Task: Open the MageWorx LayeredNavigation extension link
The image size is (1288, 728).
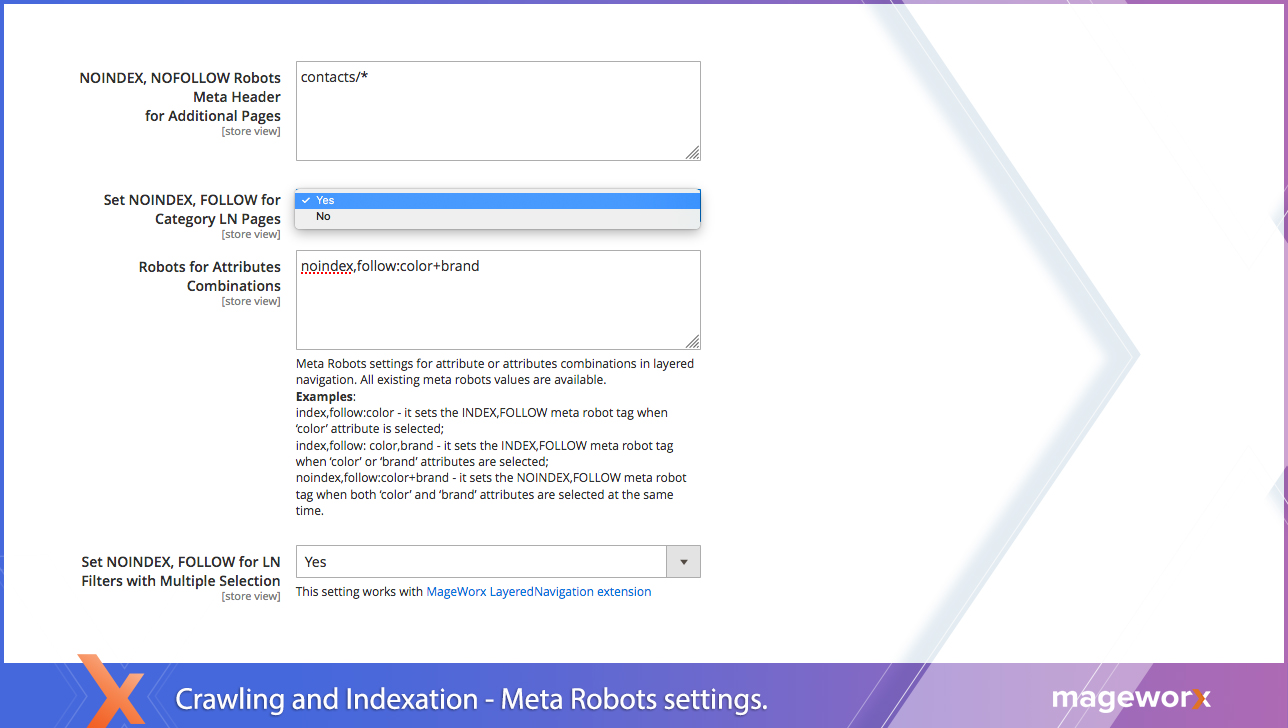Action: tap(538, 592)
